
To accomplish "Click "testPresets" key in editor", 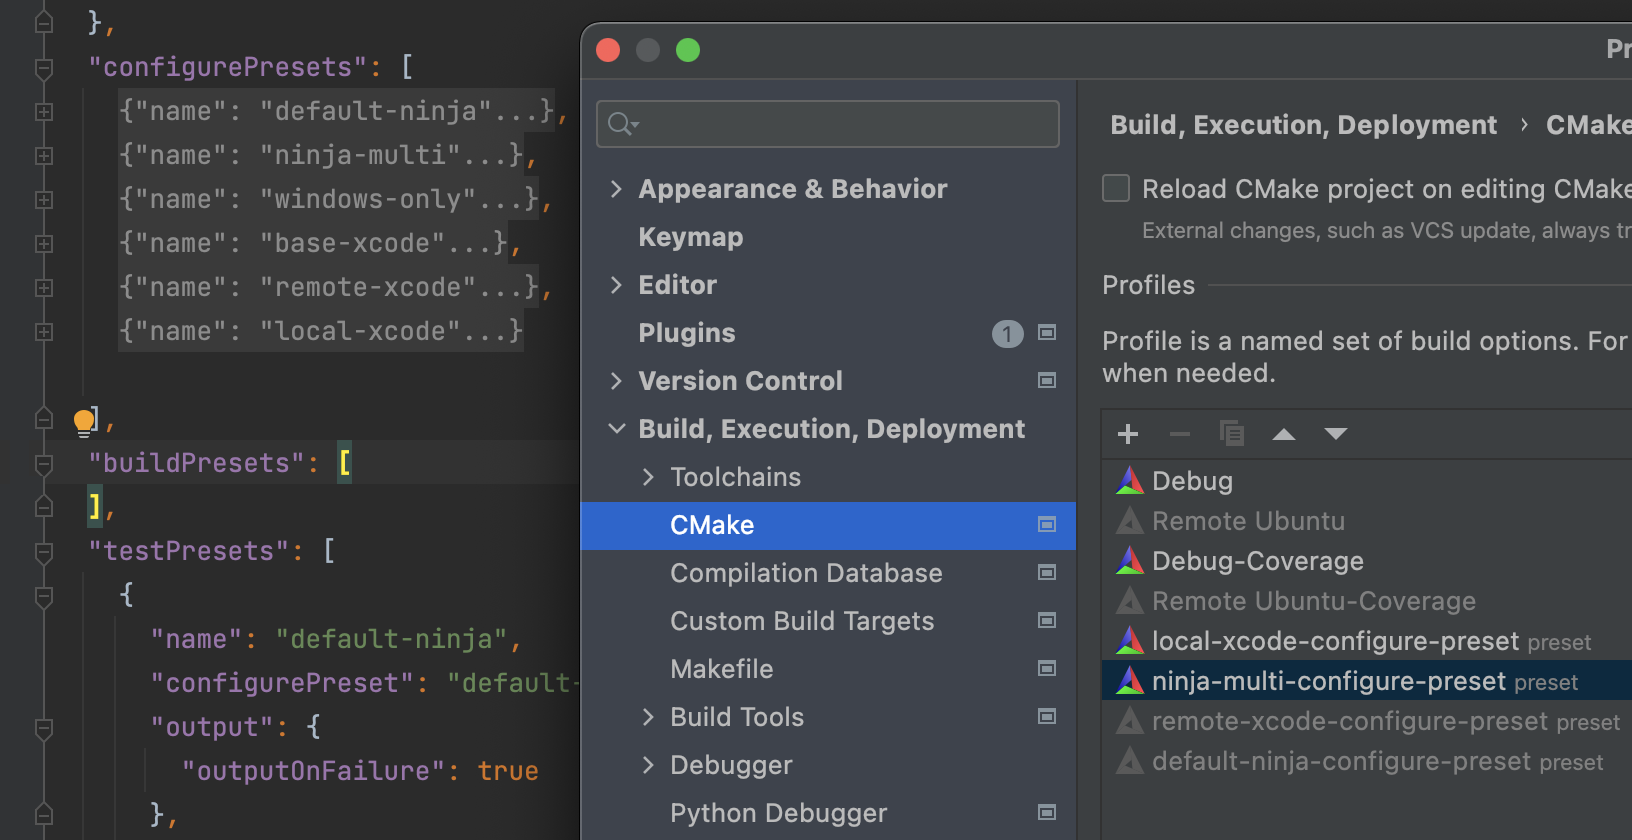I will click(189, 551).
